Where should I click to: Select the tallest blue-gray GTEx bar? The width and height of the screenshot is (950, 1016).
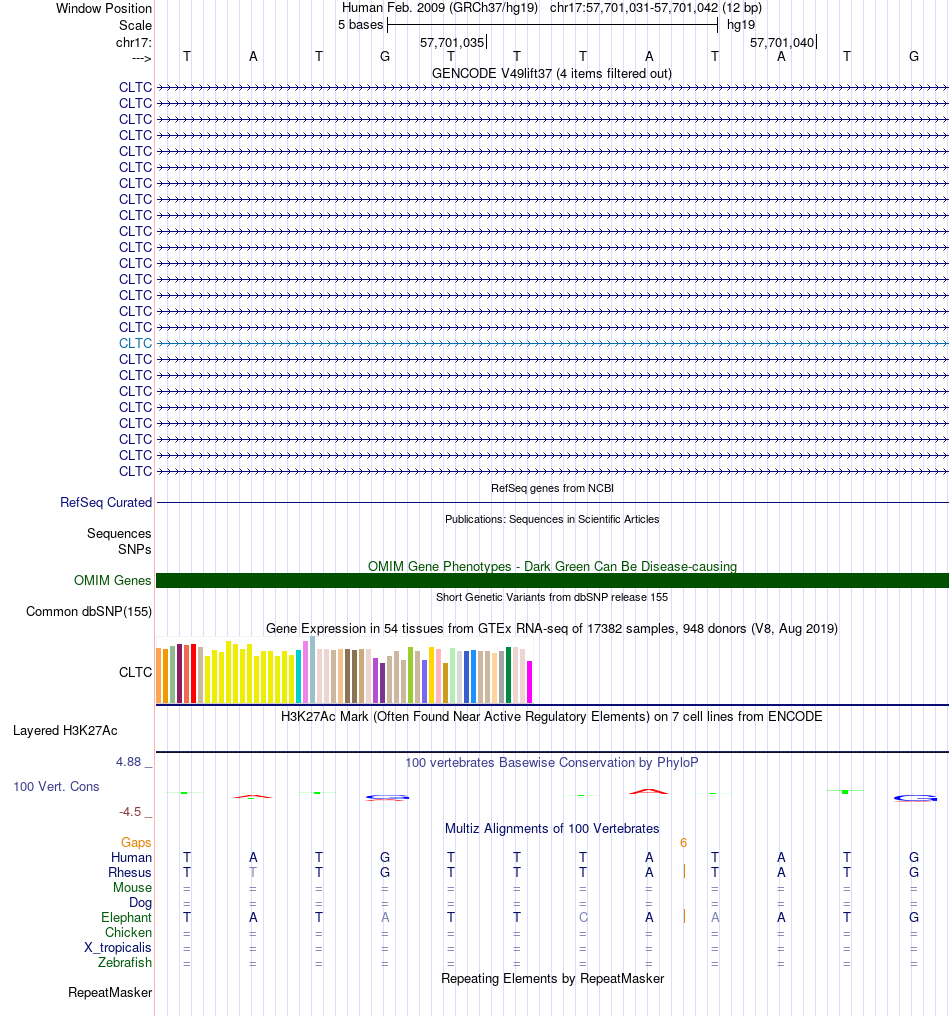coord(312,669)
